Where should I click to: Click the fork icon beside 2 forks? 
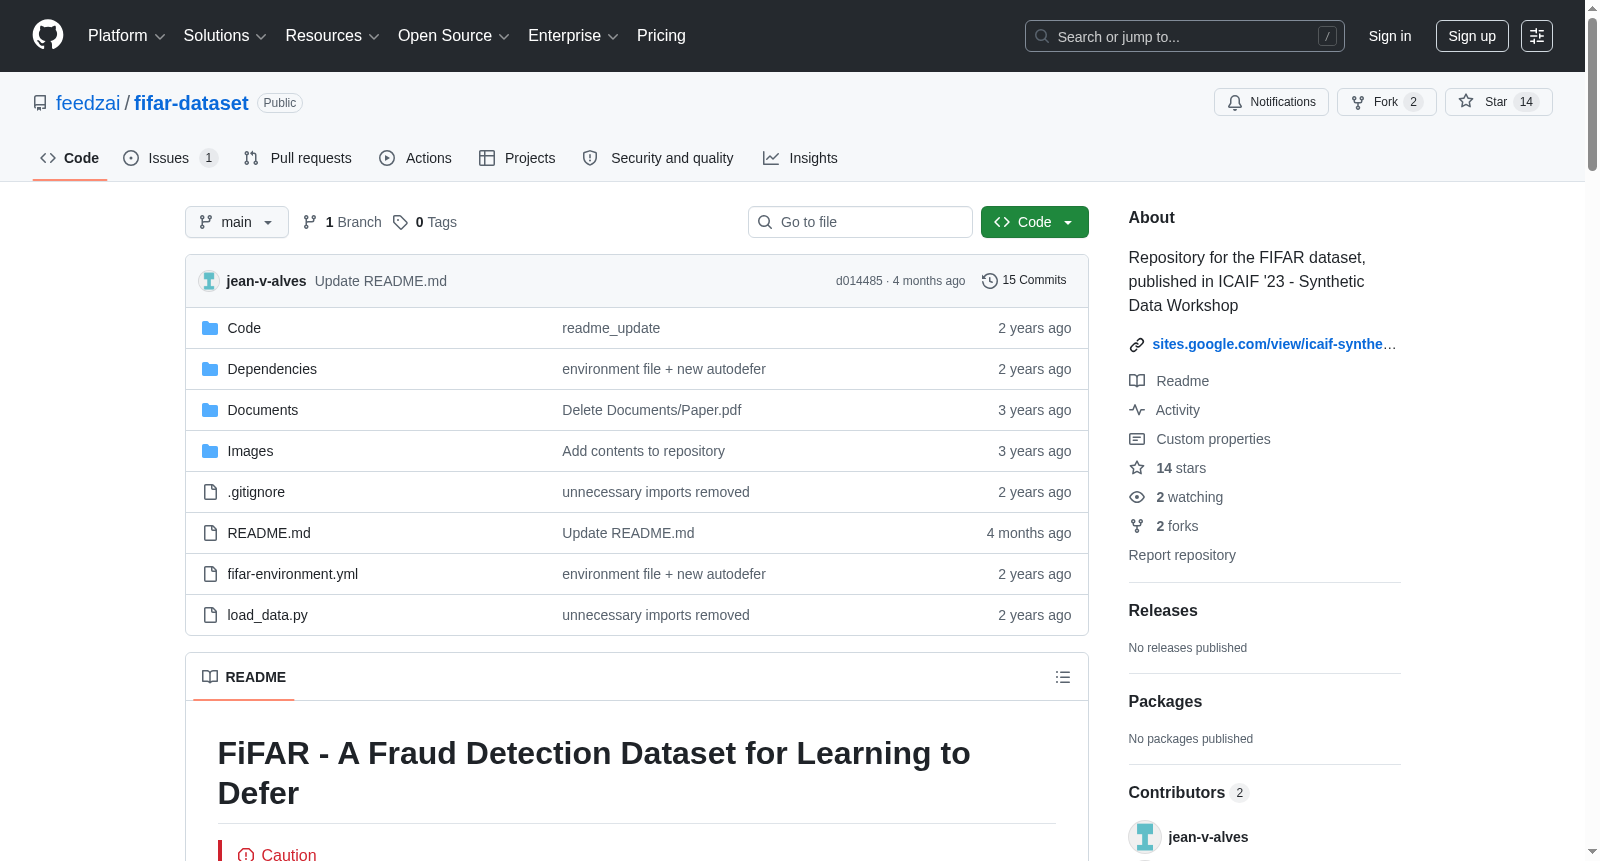click(1137, 526)
